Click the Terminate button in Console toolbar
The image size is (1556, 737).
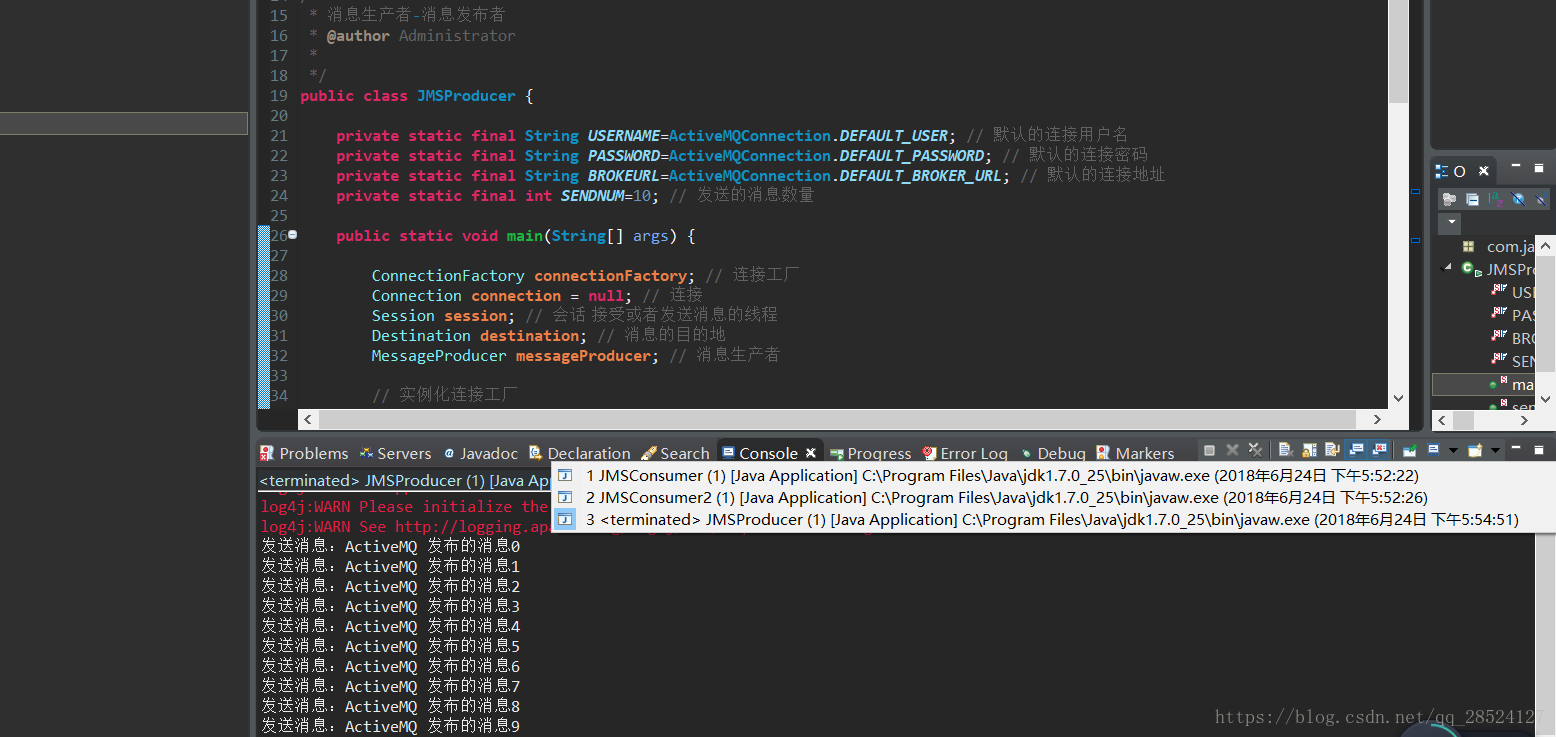[1209, 451]
